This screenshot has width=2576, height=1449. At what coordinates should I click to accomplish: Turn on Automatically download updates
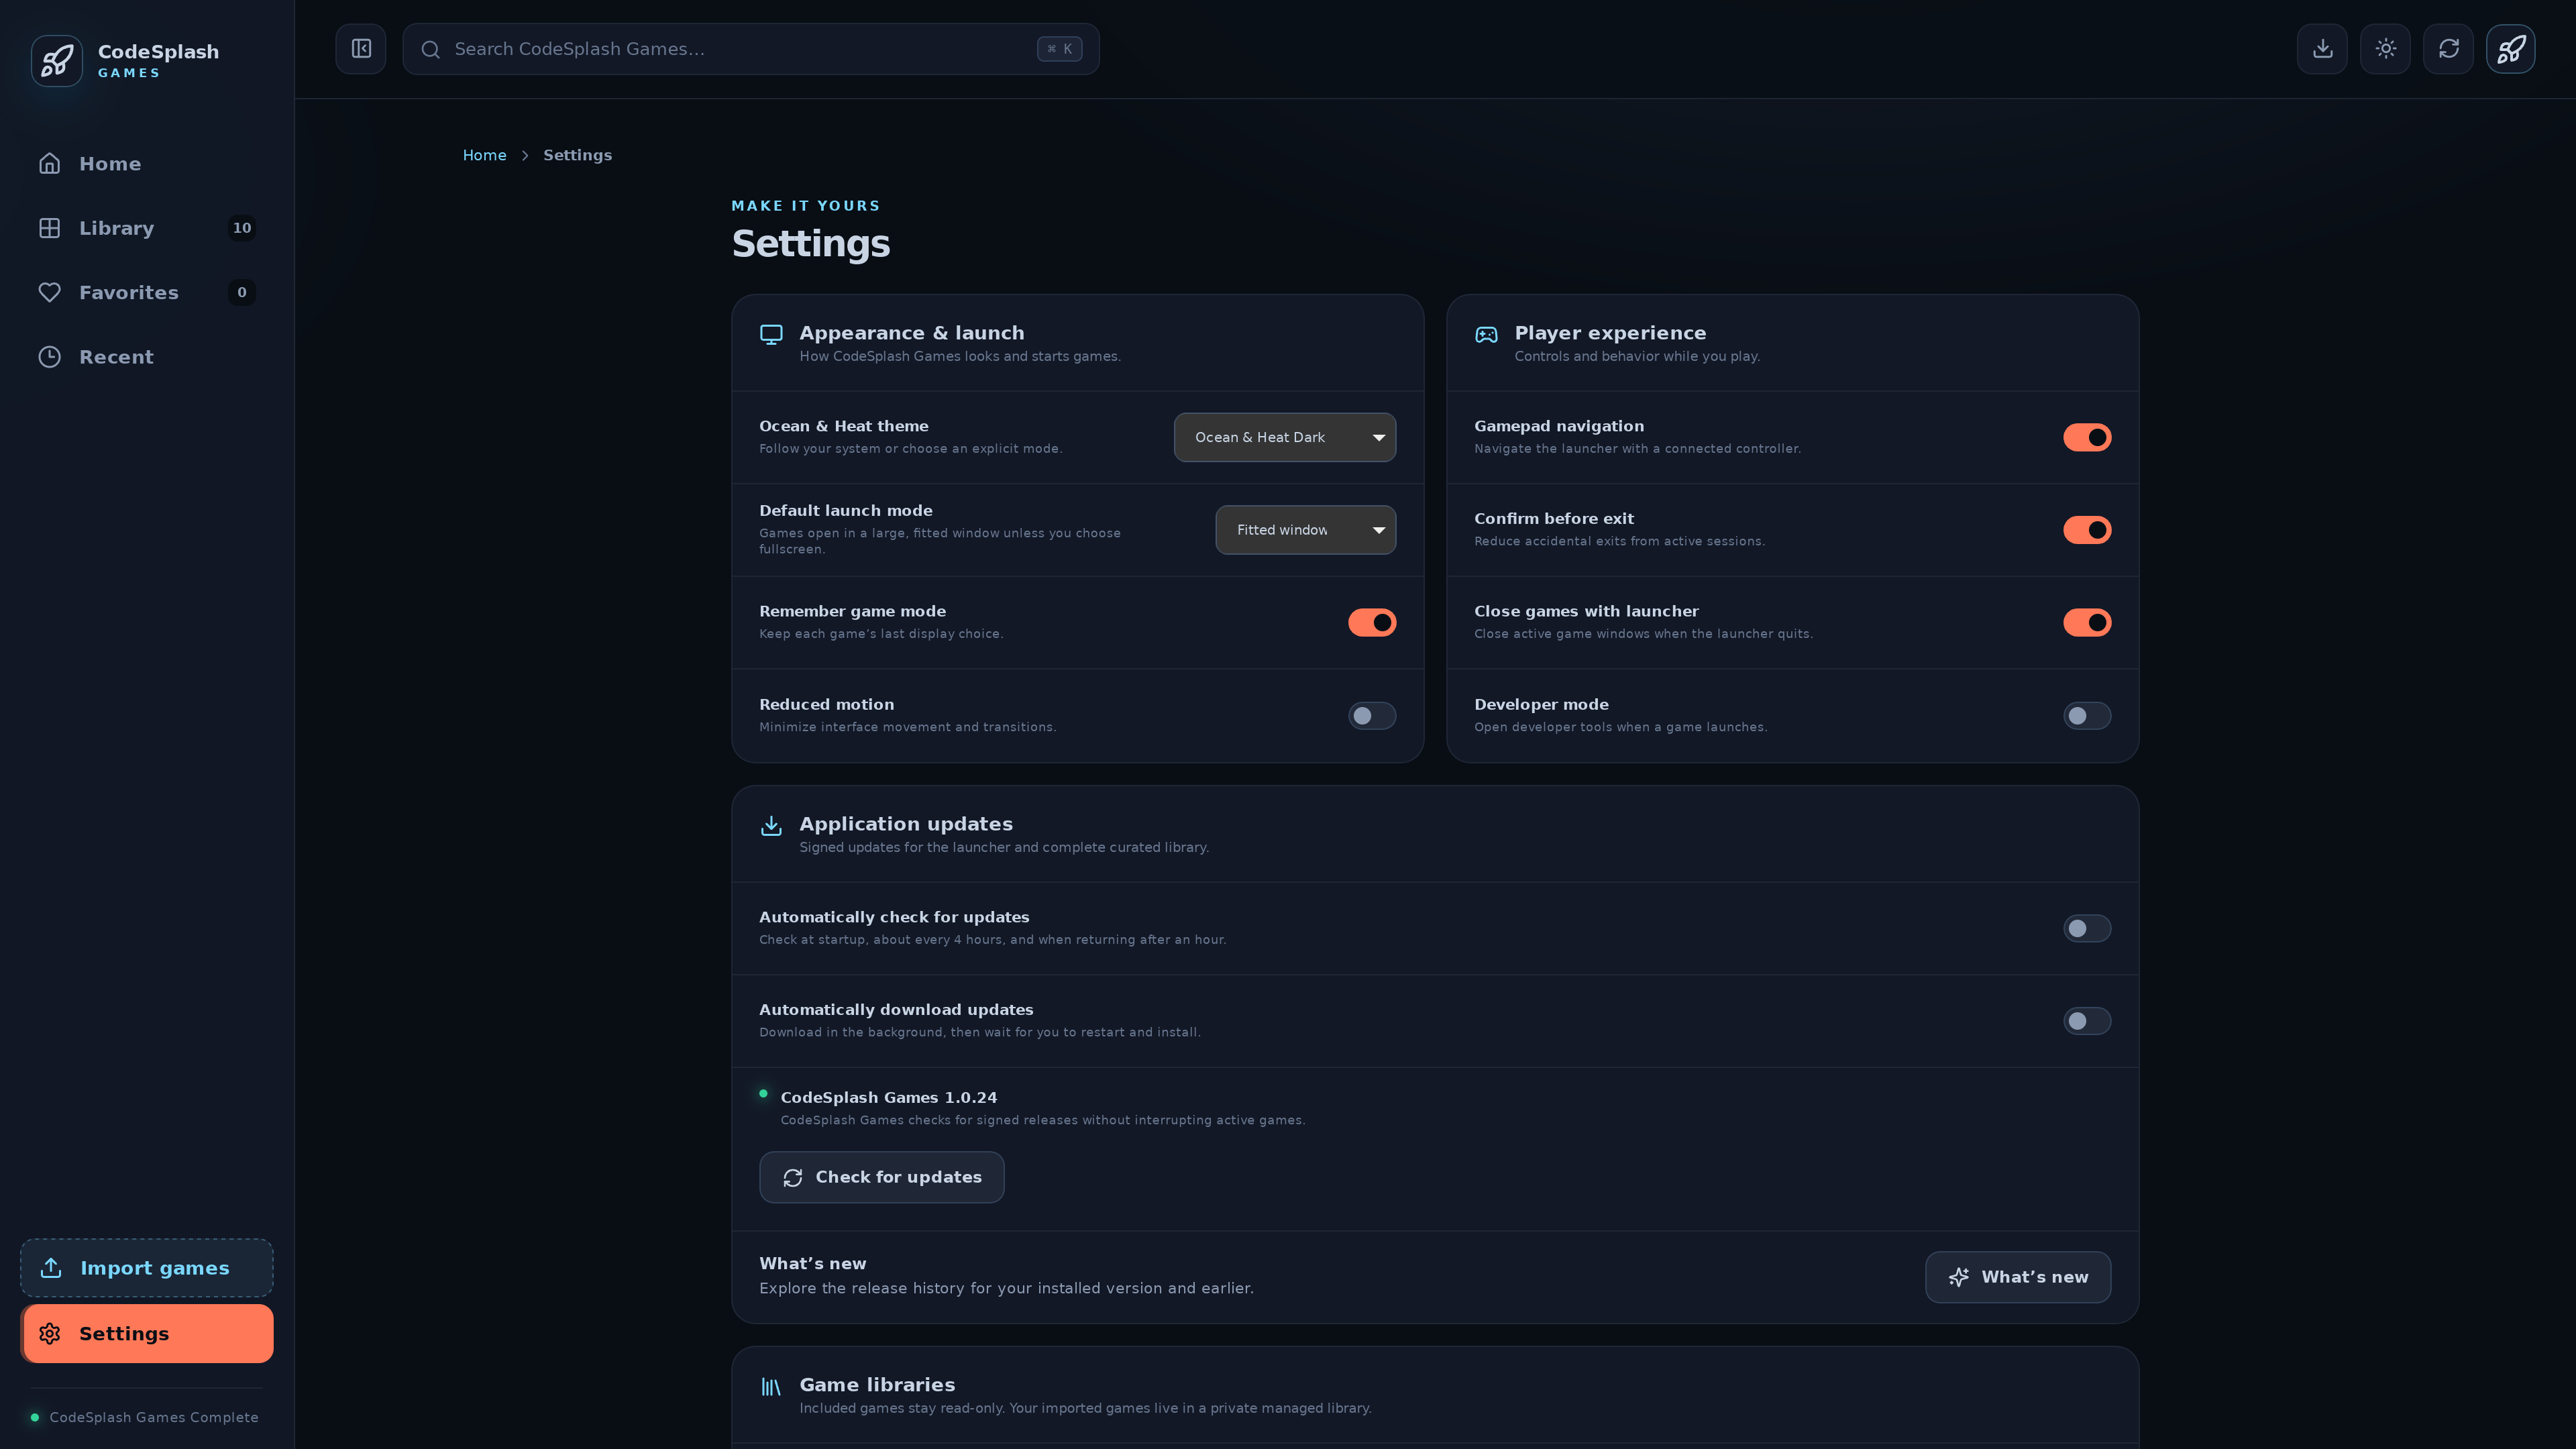tap(2087, 1021)
